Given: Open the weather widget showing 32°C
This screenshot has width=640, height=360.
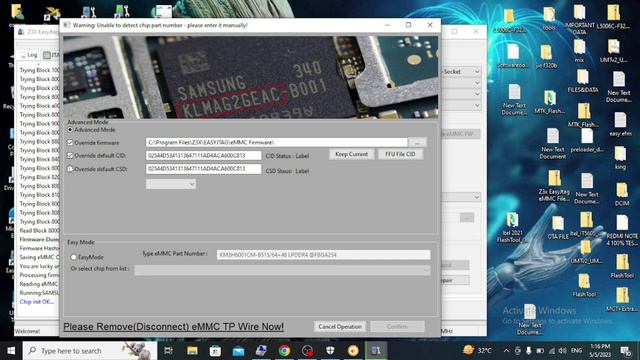Looking at the screenshot, I should tap(477, 350).
